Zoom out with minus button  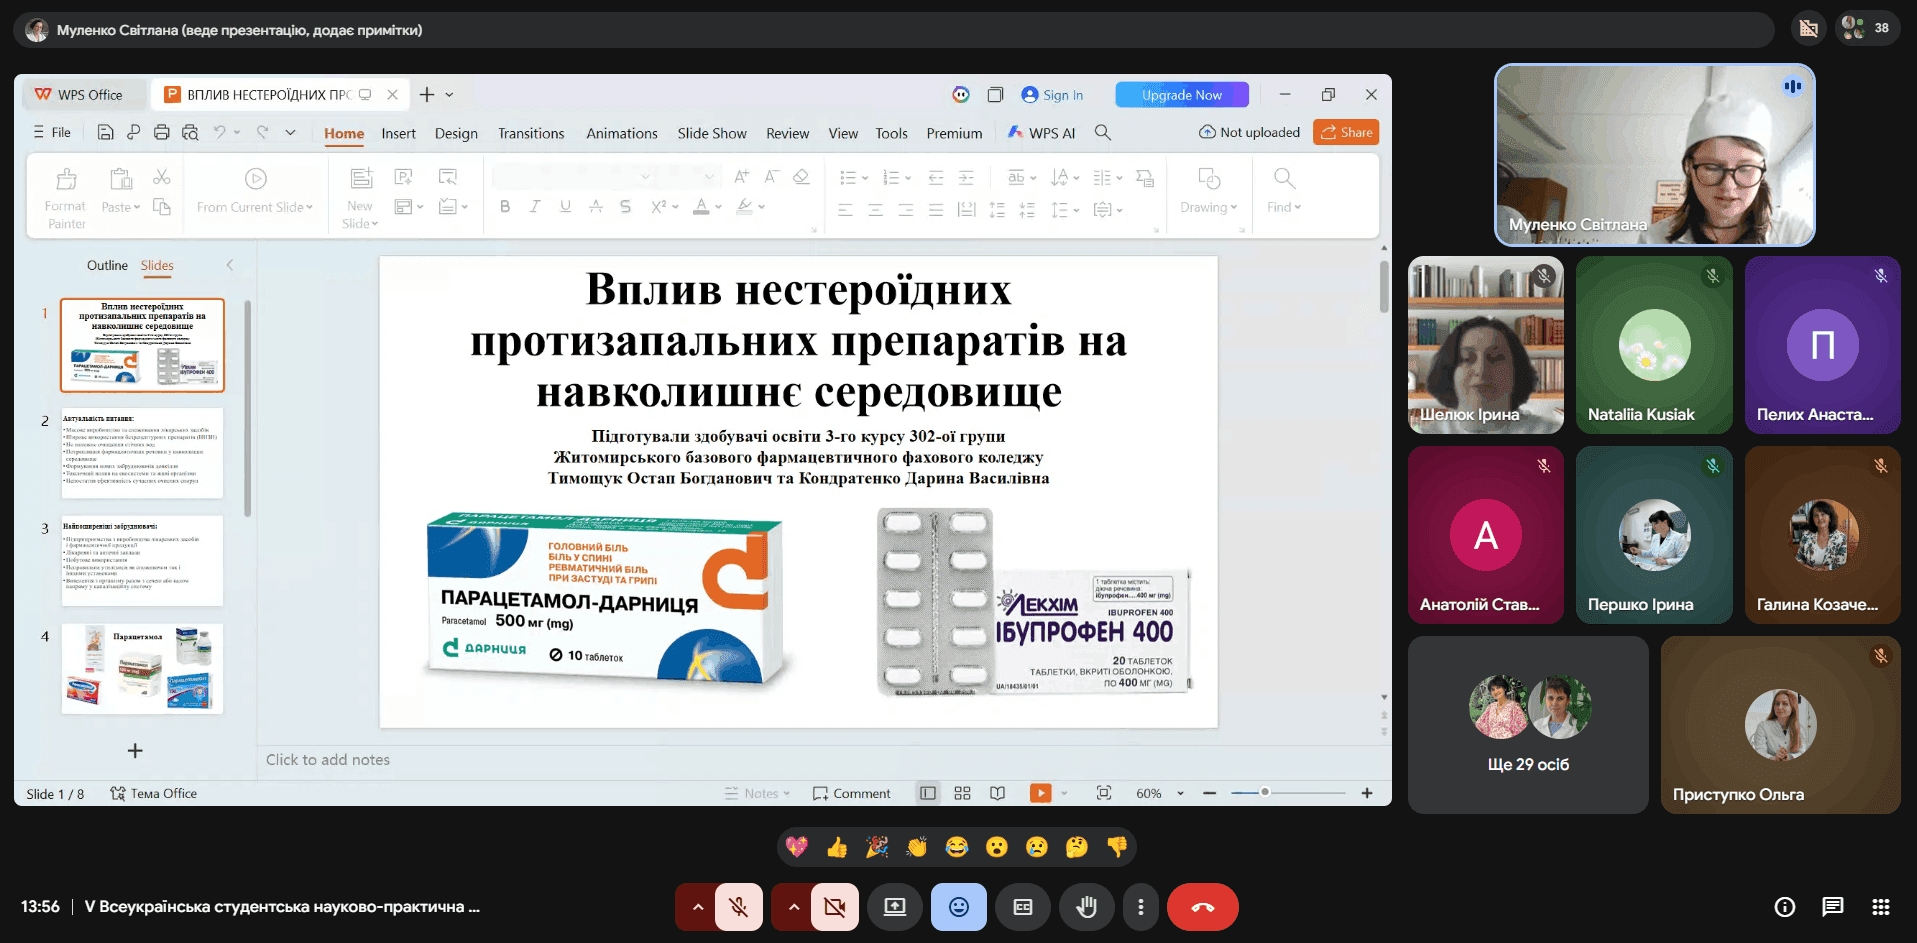pos(1210,793)
